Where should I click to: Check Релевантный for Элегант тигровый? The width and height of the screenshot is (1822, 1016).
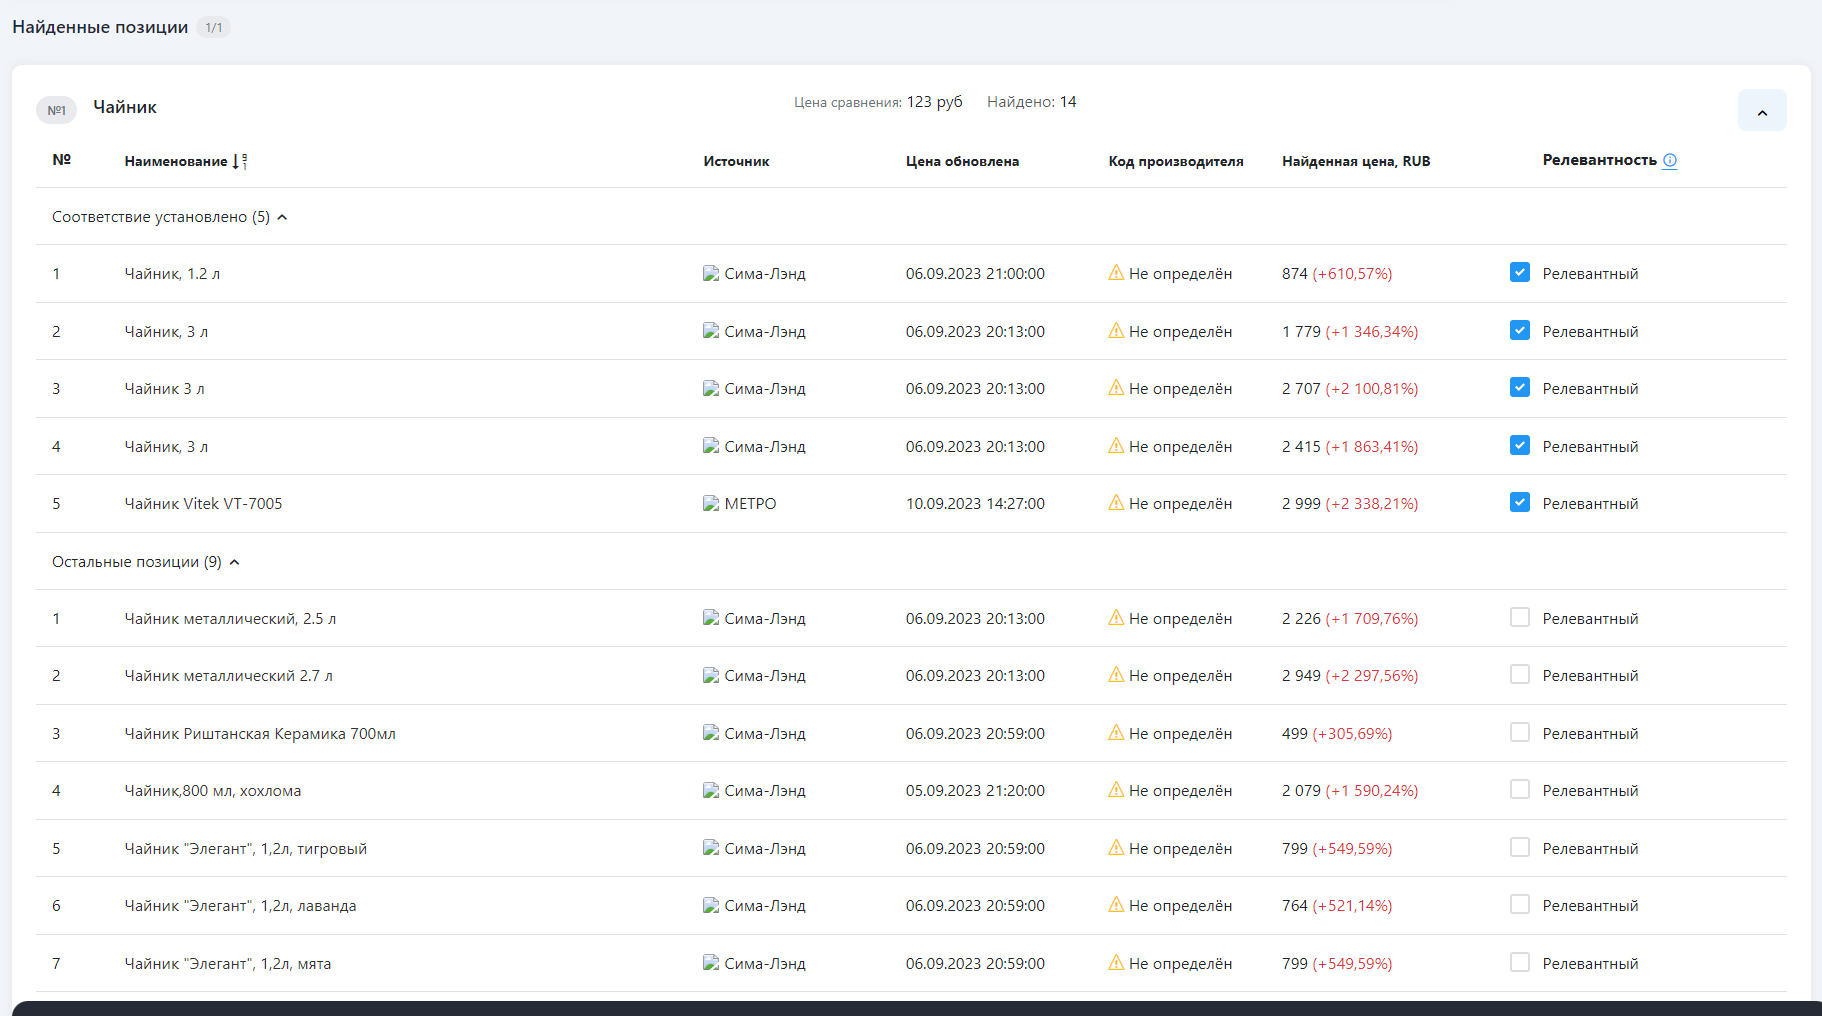click(x=1519, y=847)
